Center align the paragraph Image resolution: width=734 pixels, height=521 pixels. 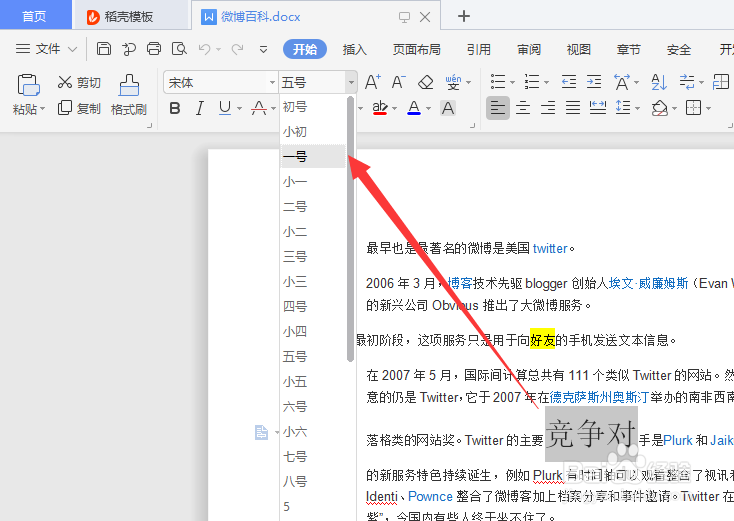click(523, 108)
